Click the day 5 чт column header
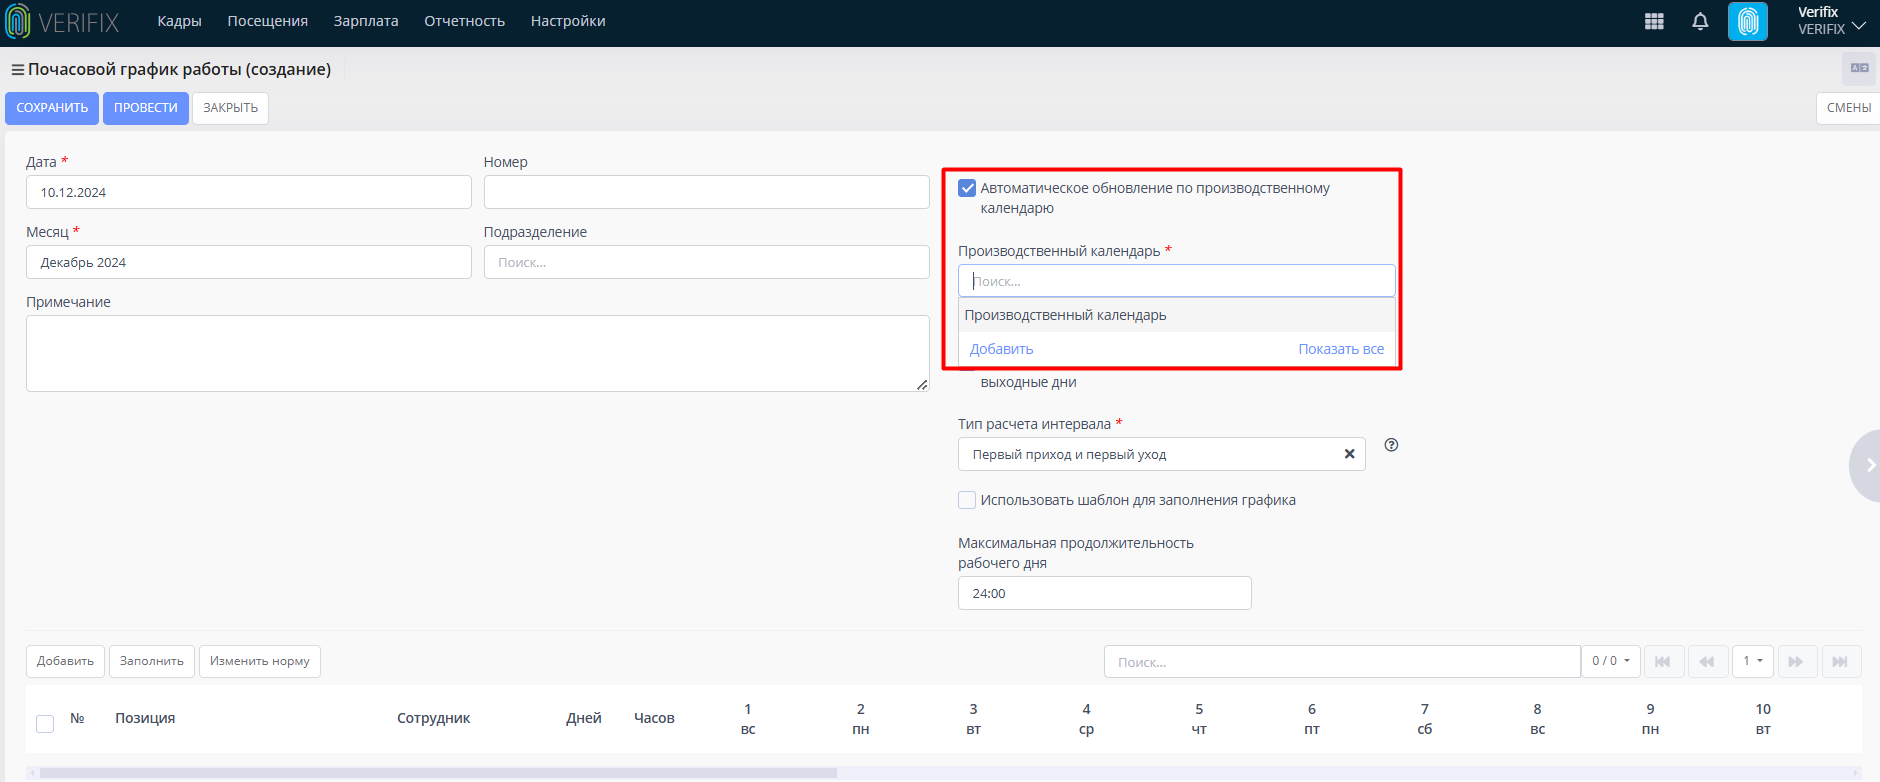1880x782 pixels. pyautogui.click(x=1199, y=719)
